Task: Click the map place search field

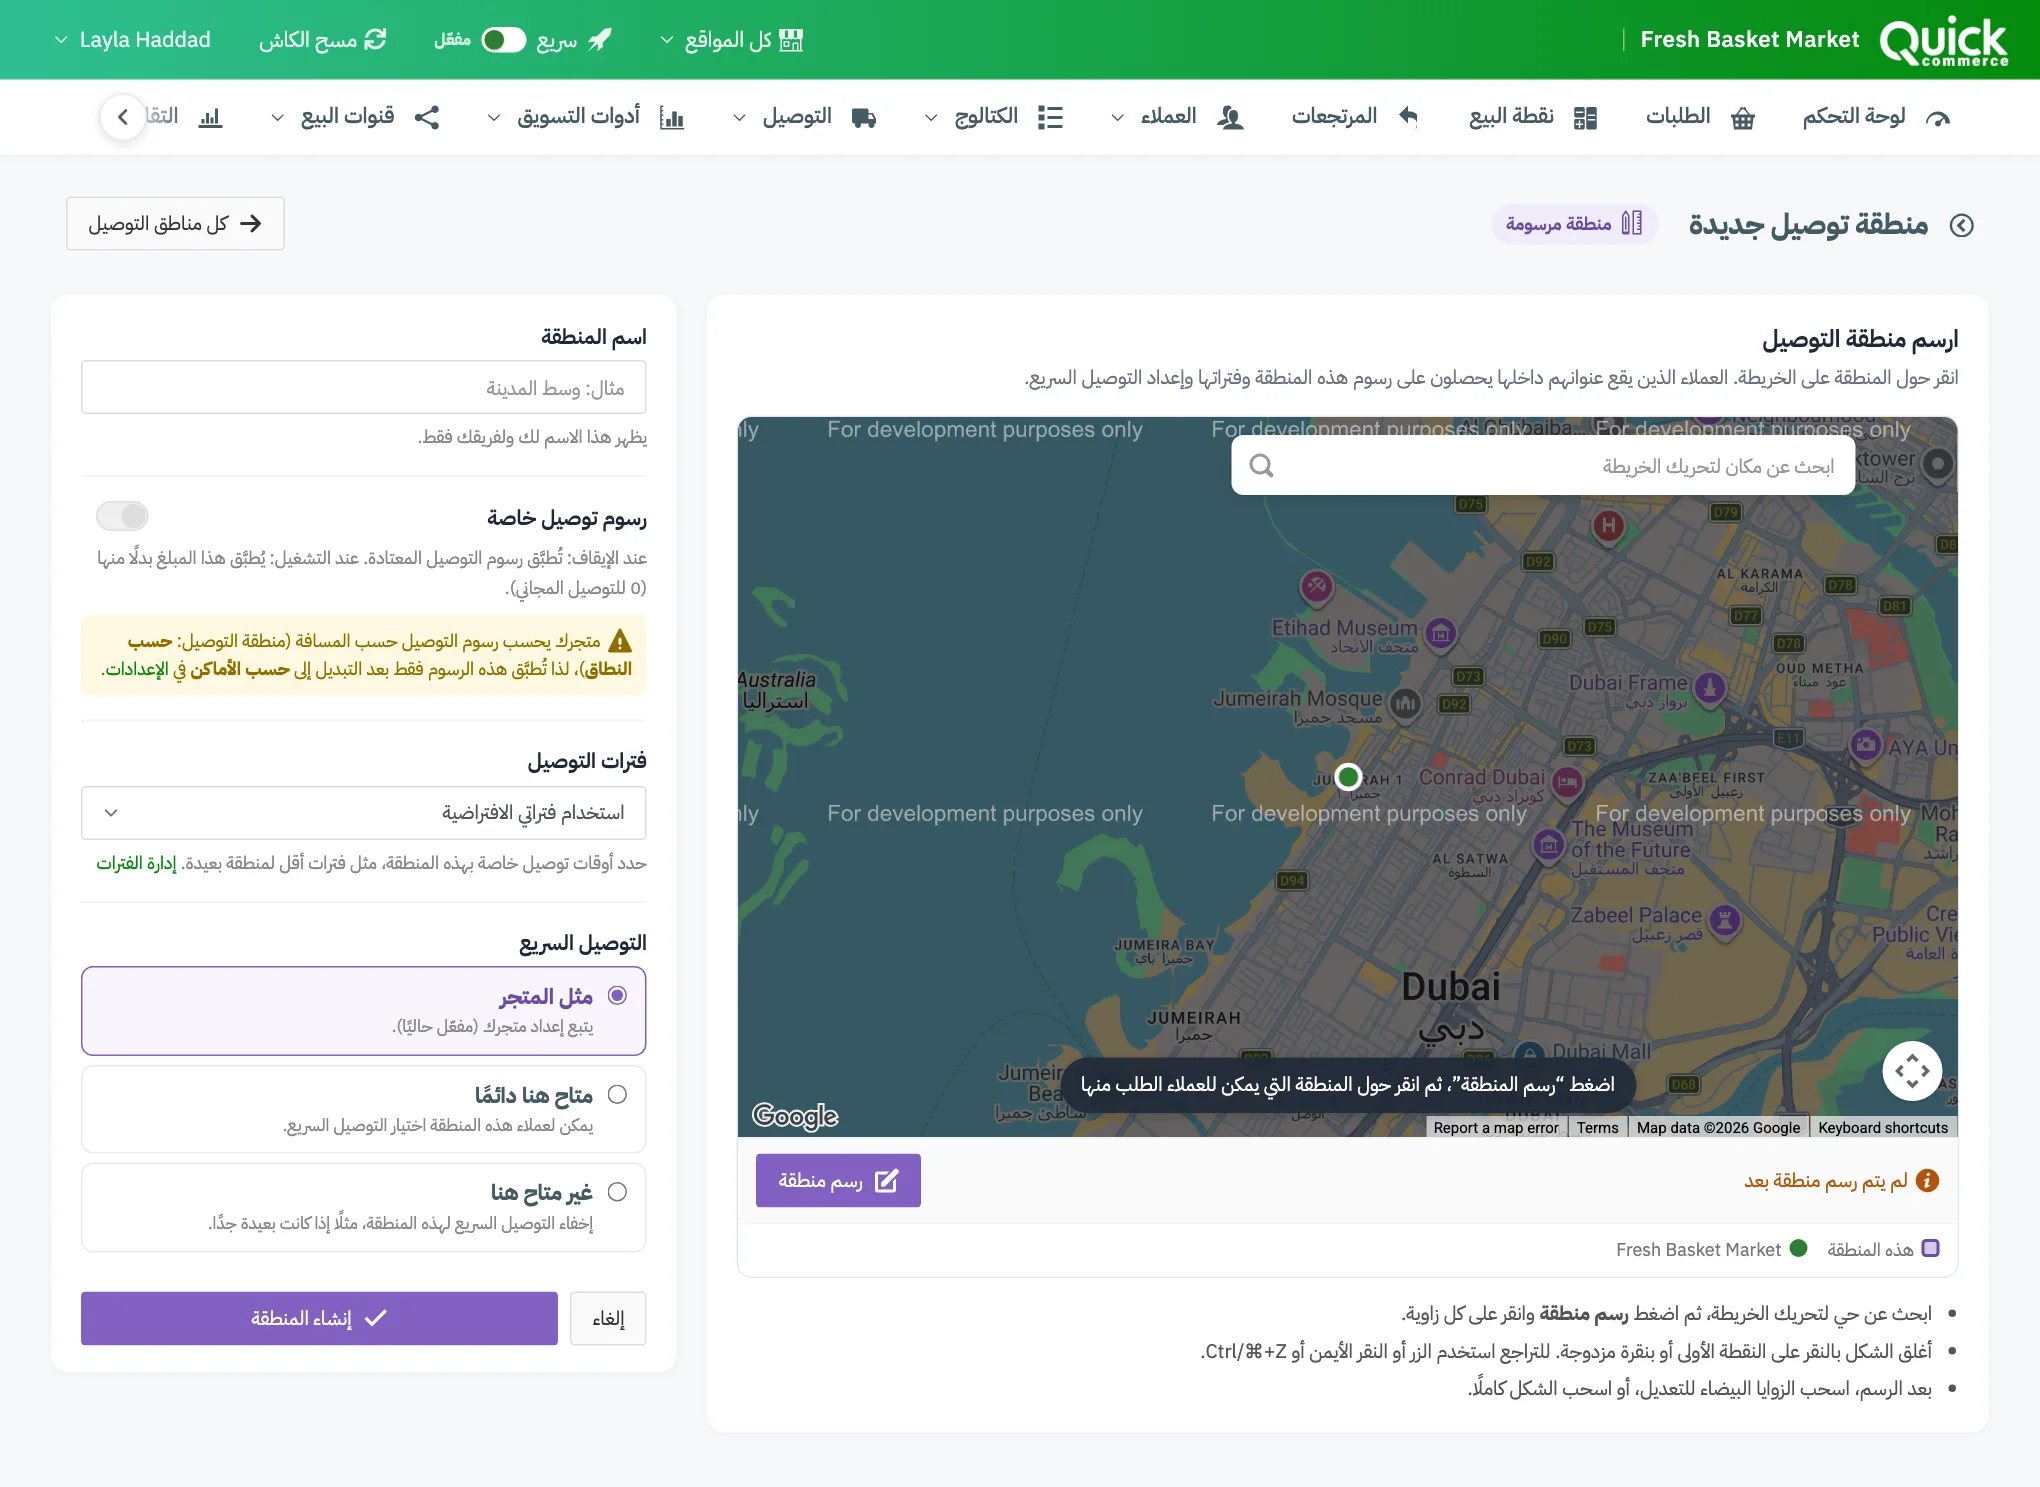Action: pos(1543,466)
